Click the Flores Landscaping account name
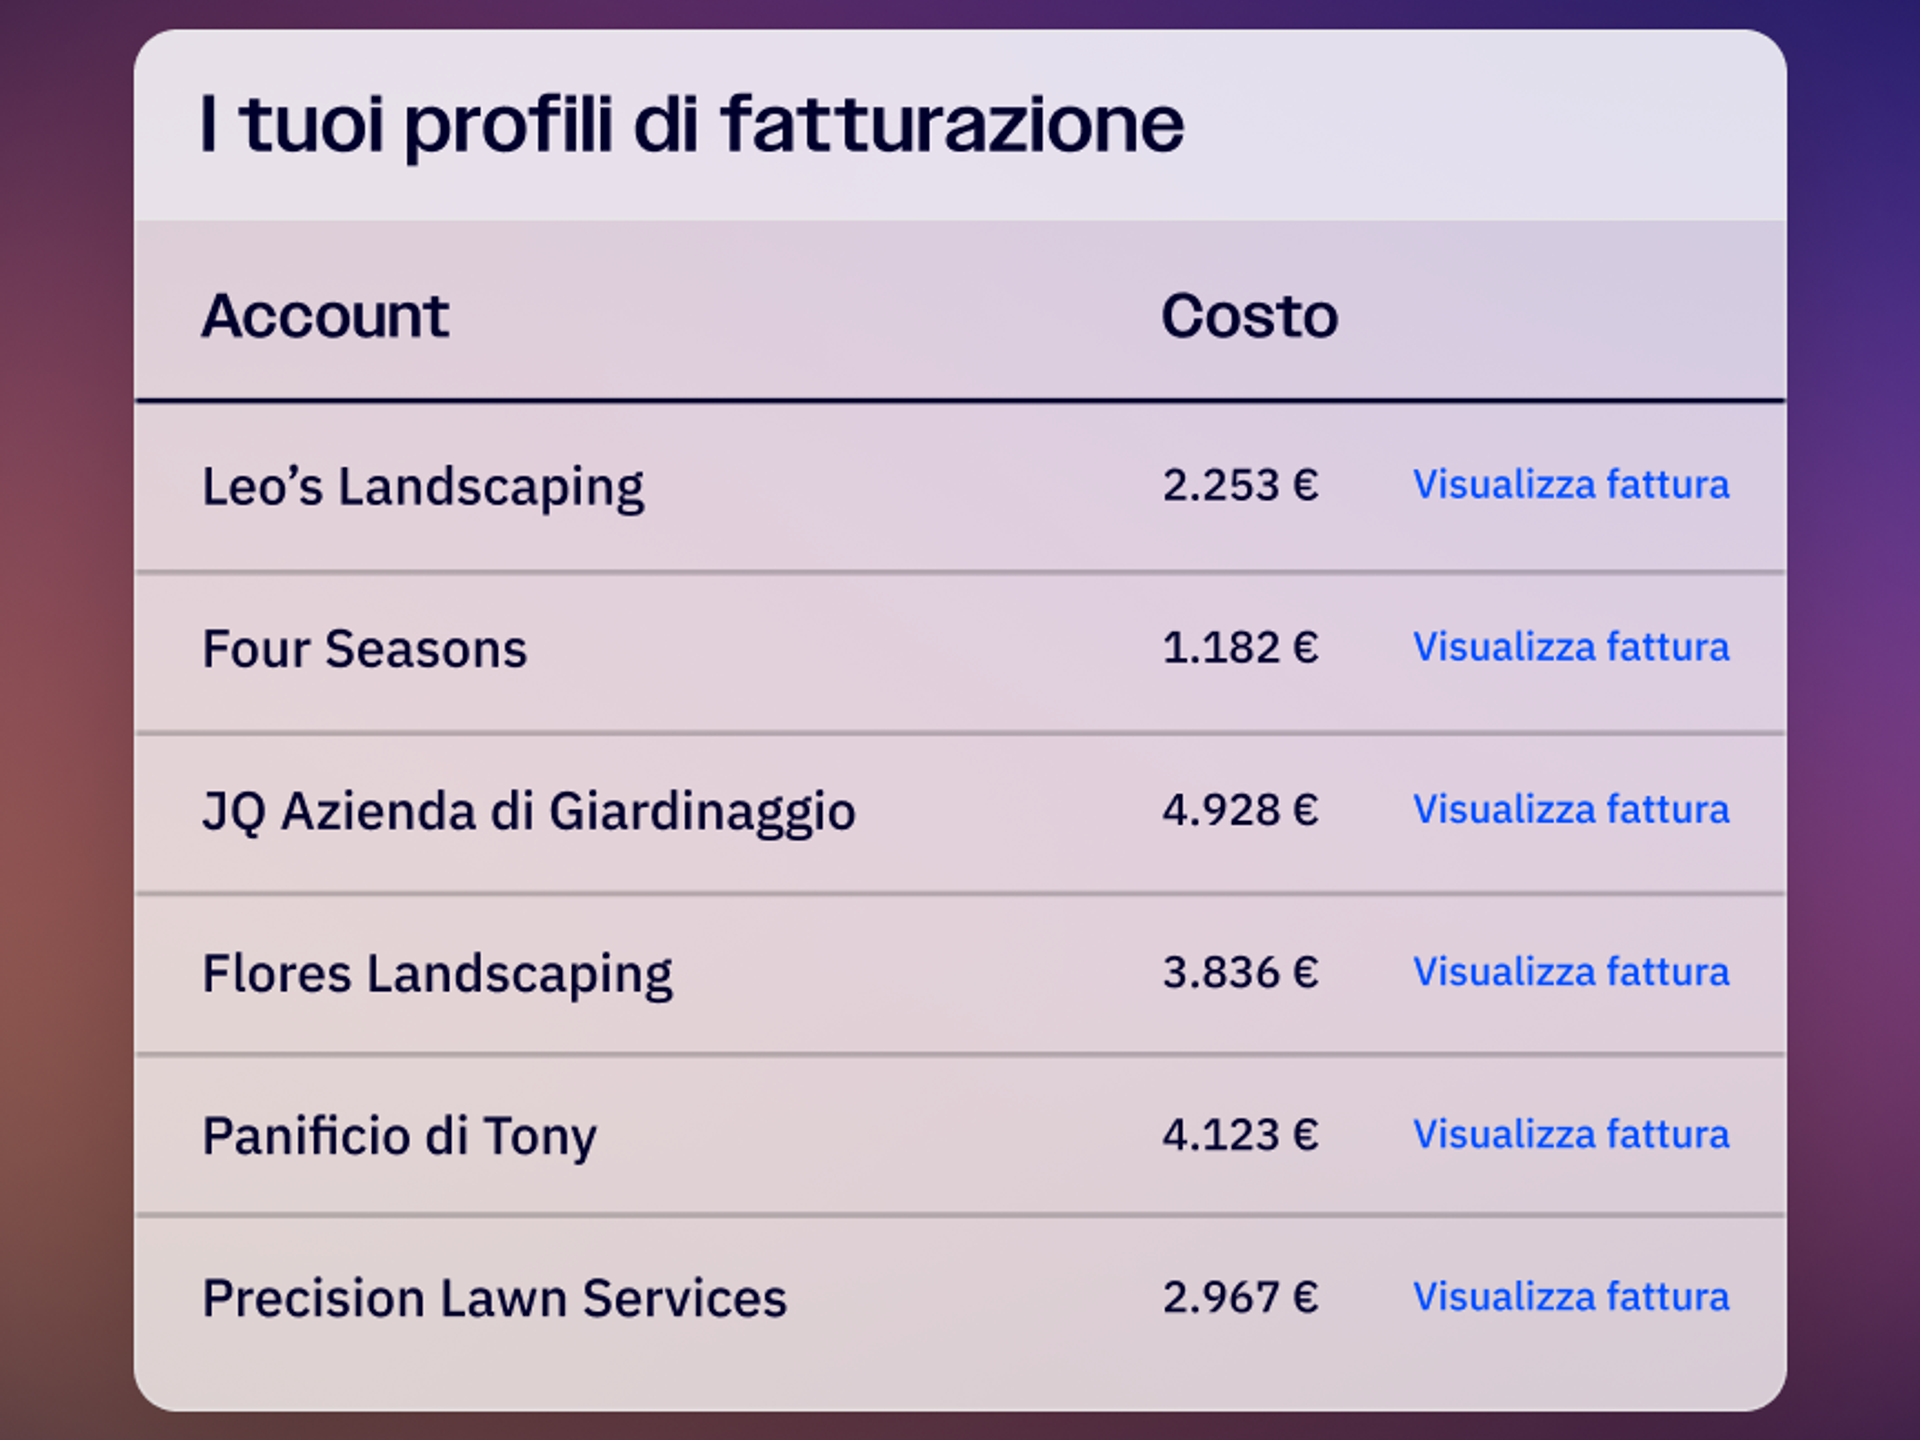The height and width of the screenshot is (1440, 1920). pyautogui.click(x=437, y=974)
